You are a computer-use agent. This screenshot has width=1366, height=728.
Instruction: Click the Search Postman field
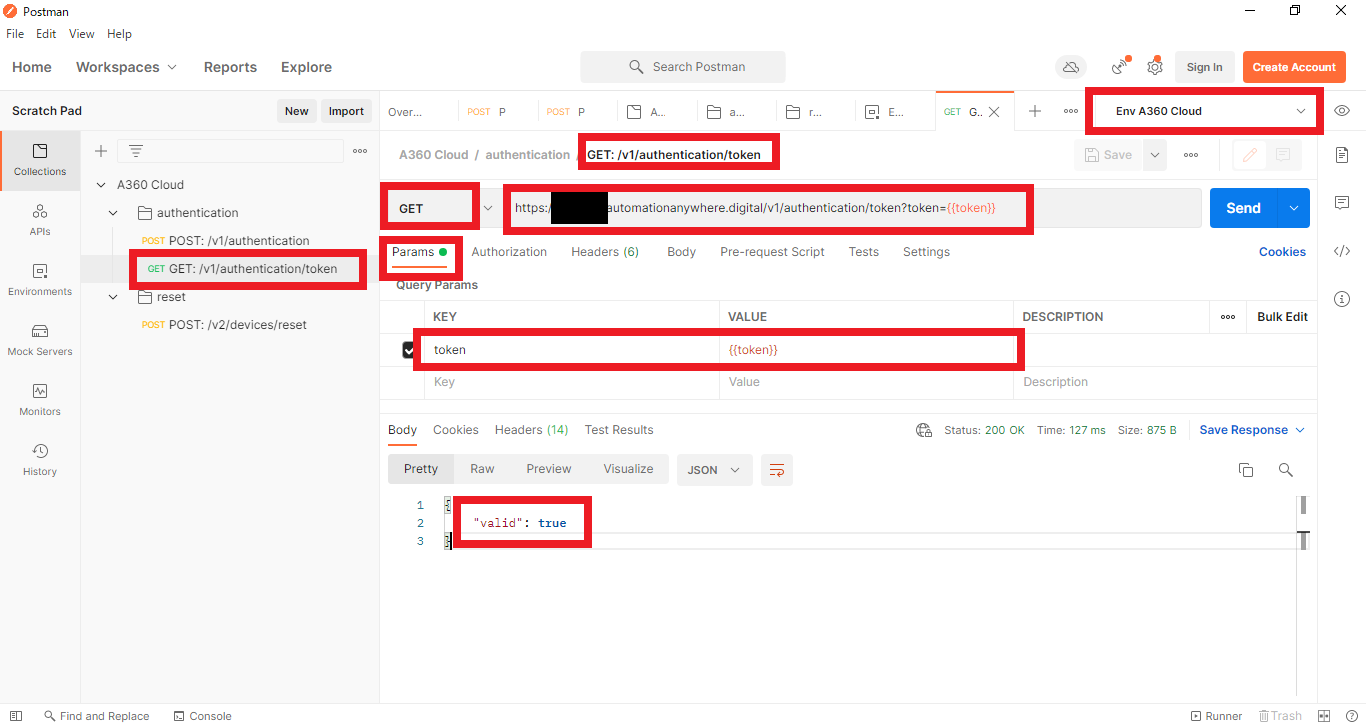[683, 67]
